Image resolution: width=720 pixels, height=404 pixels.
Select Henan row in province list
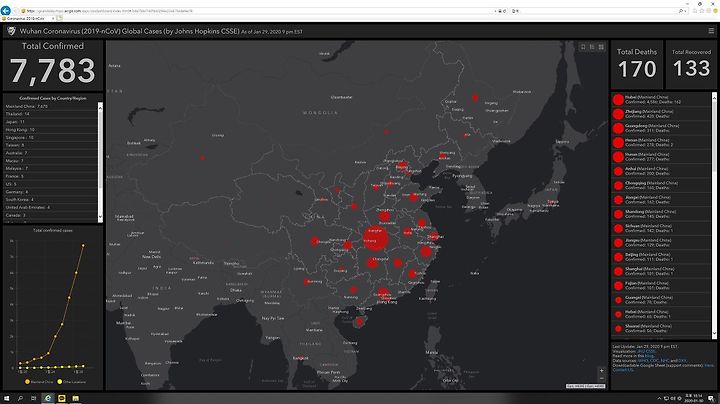pyautogui.click(x=661, y=142)
